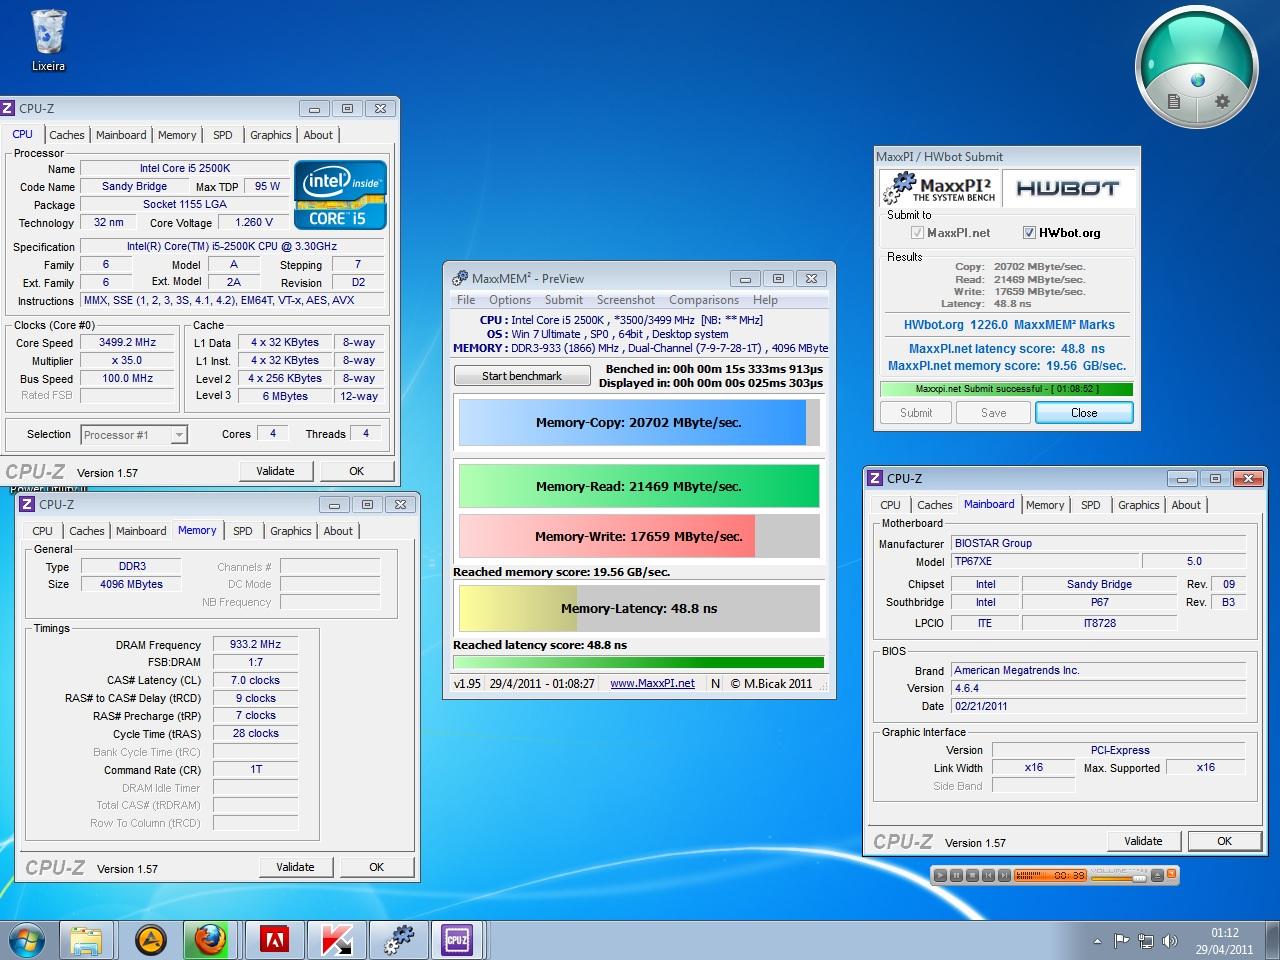
Task: Open reports icon on the Kaspersky gadget
Action: (x=1174, y=101)
